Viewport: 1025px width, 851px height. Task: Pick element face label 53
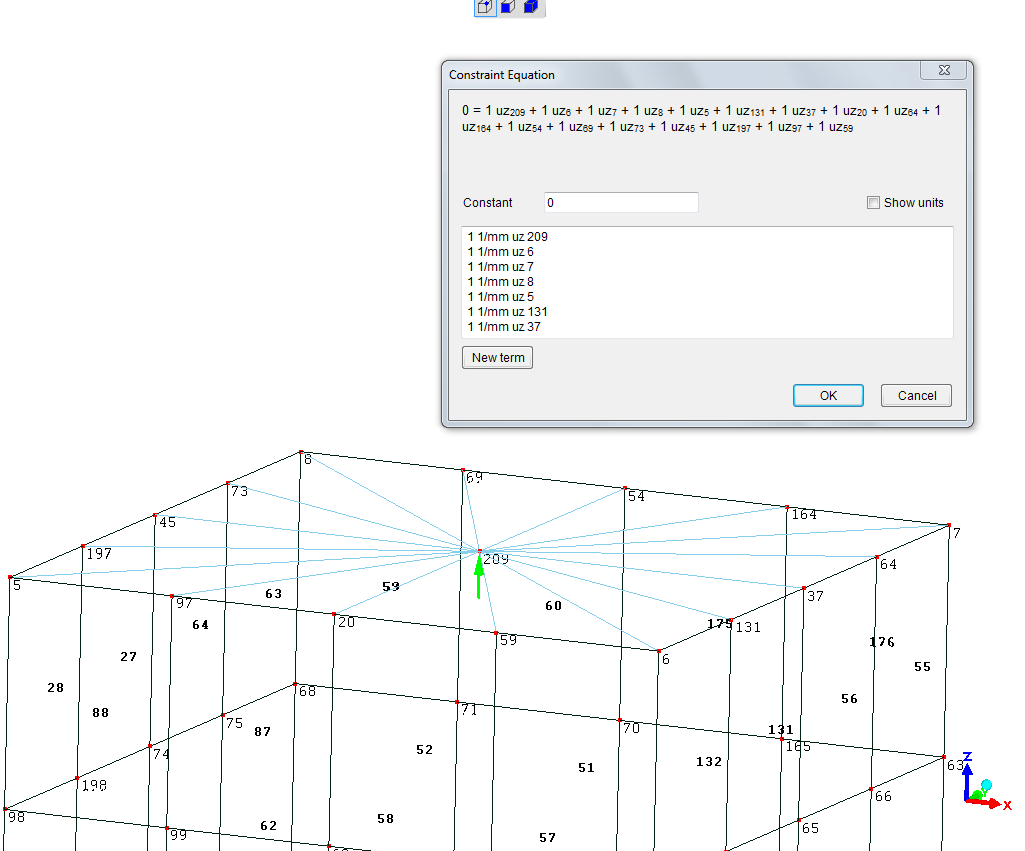click(x=391, y=586)
